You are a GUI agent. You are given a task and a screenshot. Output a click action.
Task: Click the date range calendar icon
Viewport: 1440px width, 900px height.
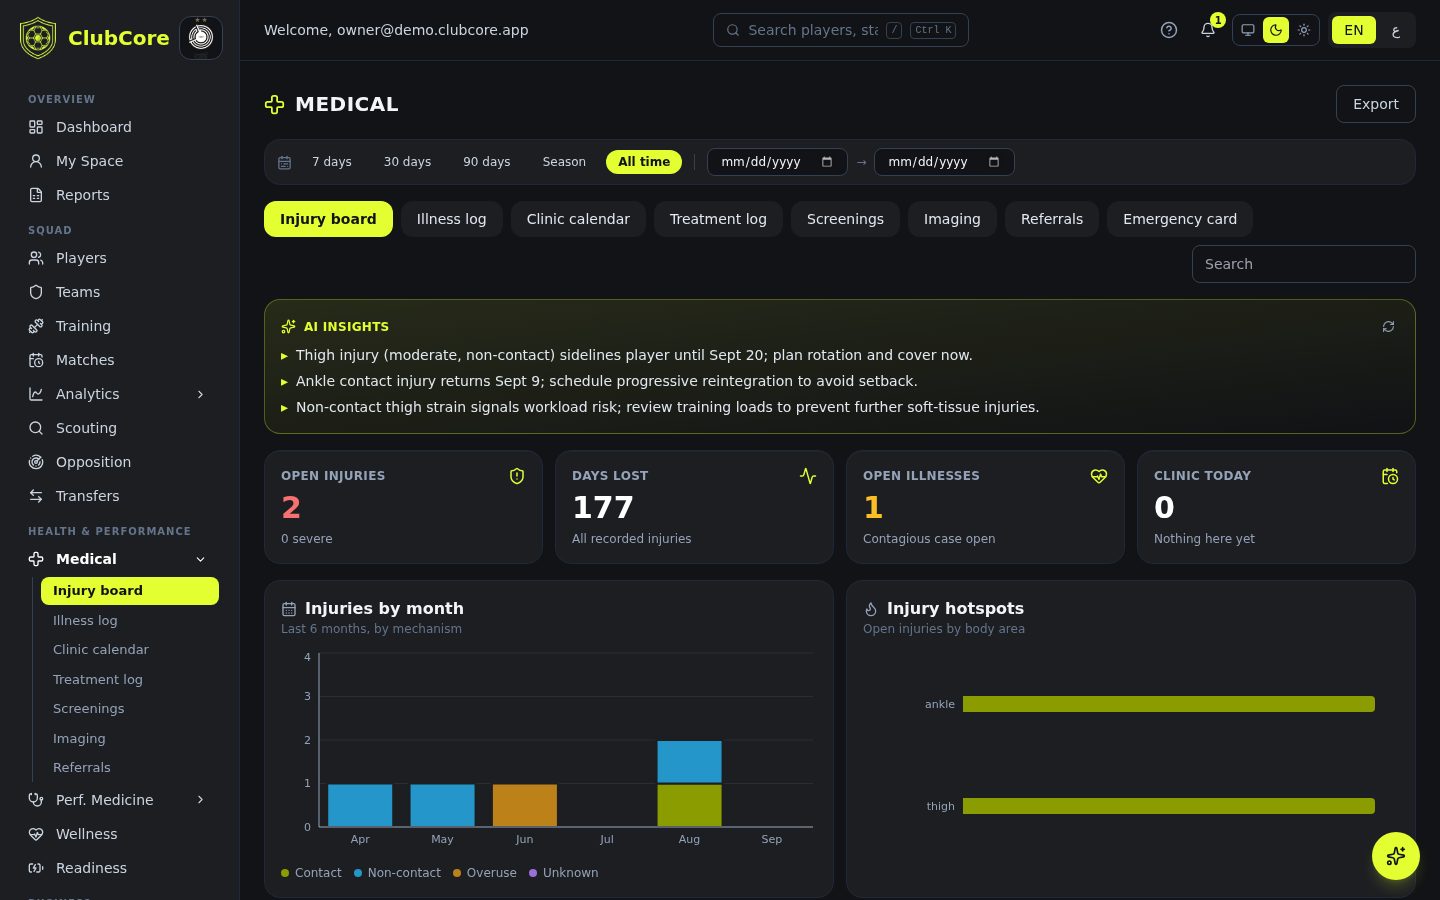[x=284, y=162]
